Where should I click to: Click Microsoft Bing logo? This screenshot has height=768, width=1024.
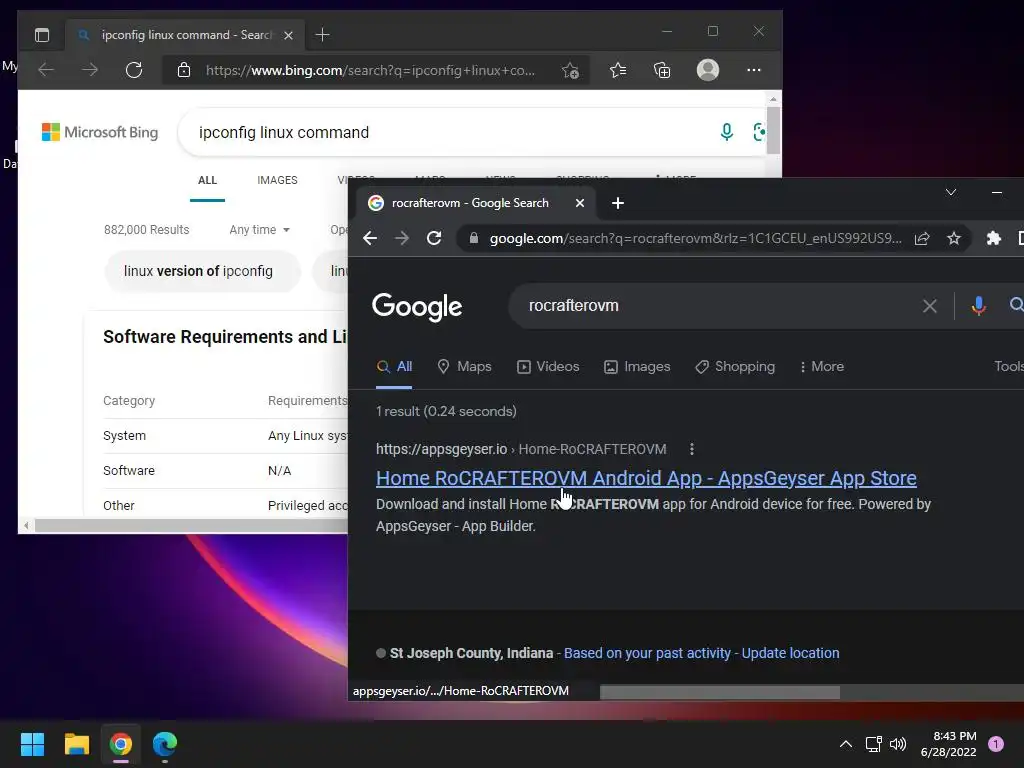100,132
